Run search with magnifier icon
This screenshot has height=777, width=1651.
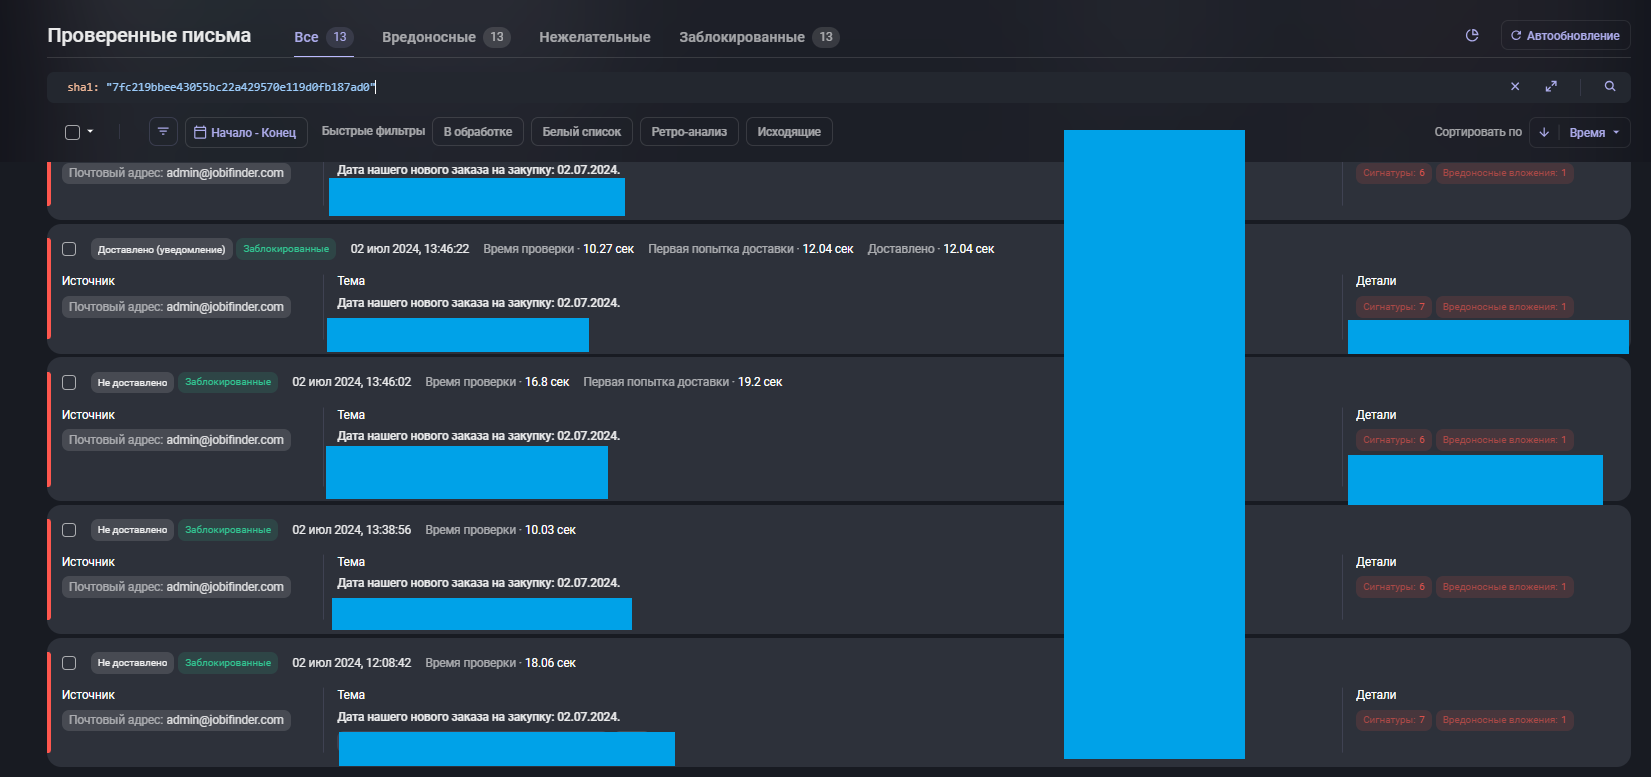click(1610, 87)
